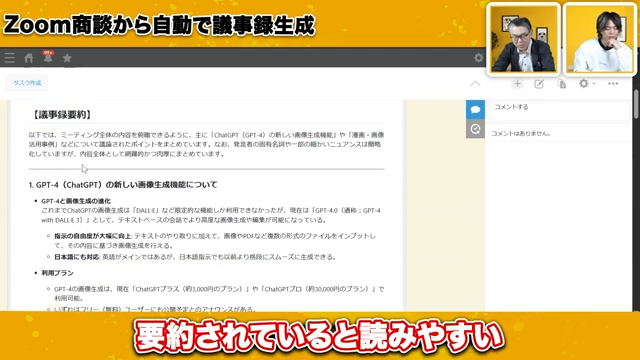The width and height of the screenshot is (640, 360).
Task: Duplicate the record with copy icon
Action: click(562, 84)
